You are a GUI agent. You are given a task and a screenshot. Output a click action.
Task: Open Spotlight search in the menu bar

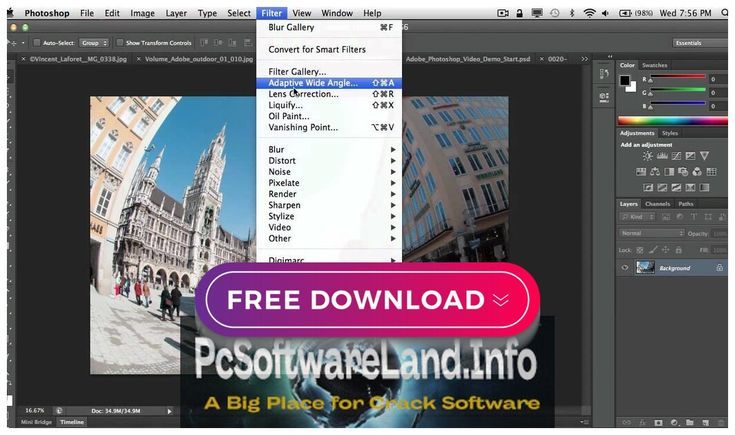pos(725,13)
